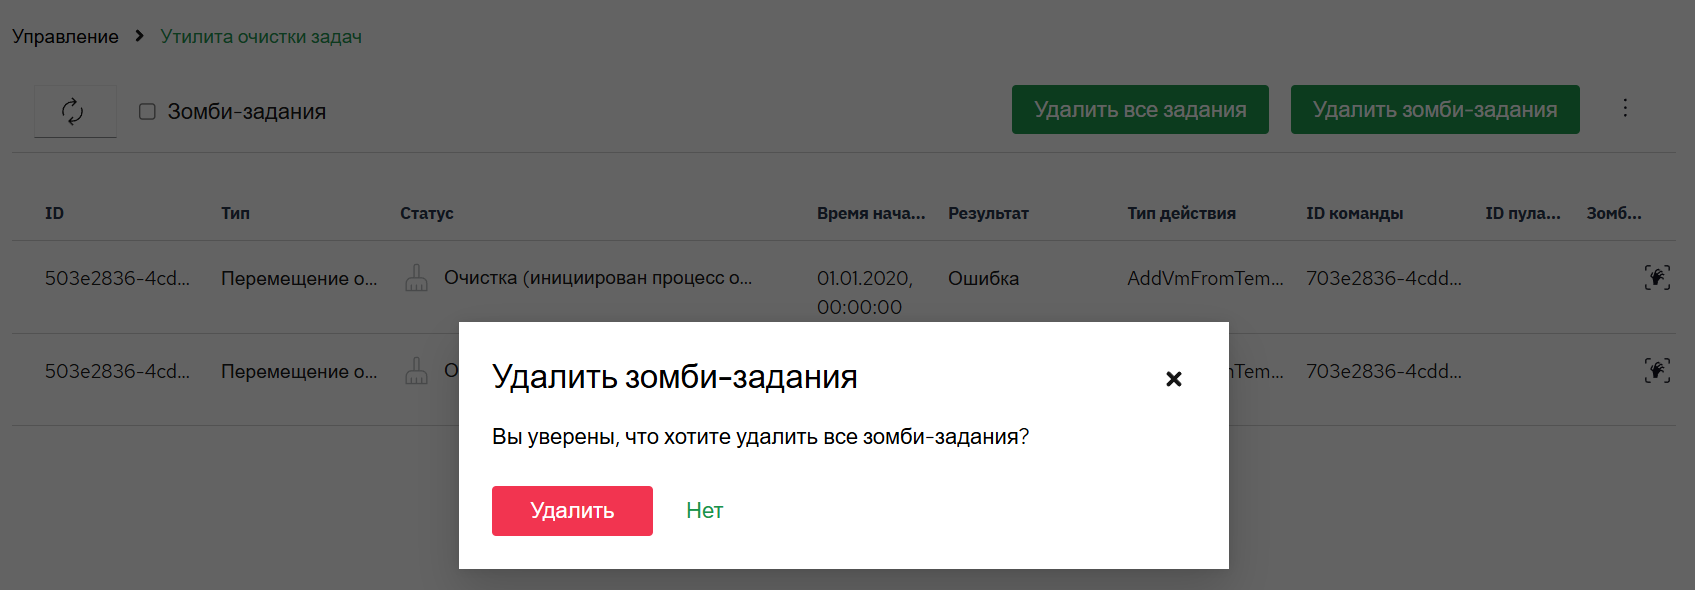The height and width of the screenshot is (590, 1695).
Task: Click Перемещение о... in second row
Action: click(x=299, y=371)
